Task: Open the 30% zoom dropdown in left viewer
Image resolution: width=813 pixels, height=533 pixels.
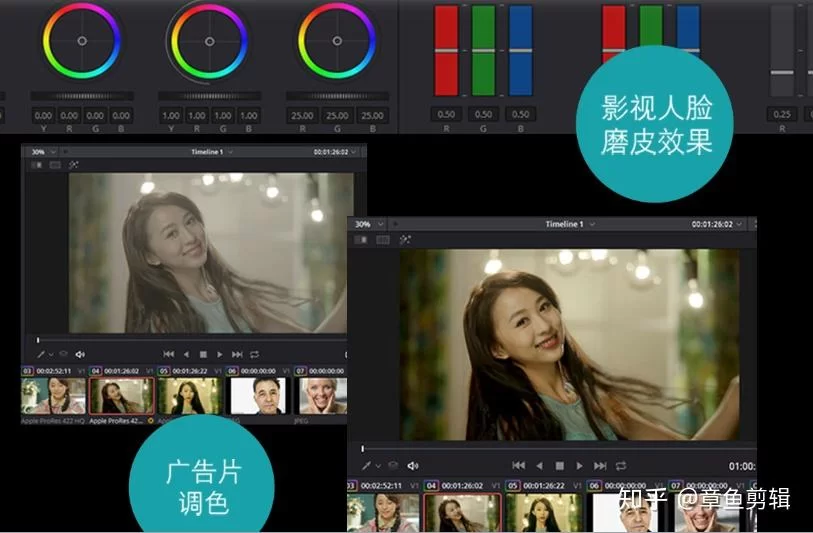Action: [45, 152]
